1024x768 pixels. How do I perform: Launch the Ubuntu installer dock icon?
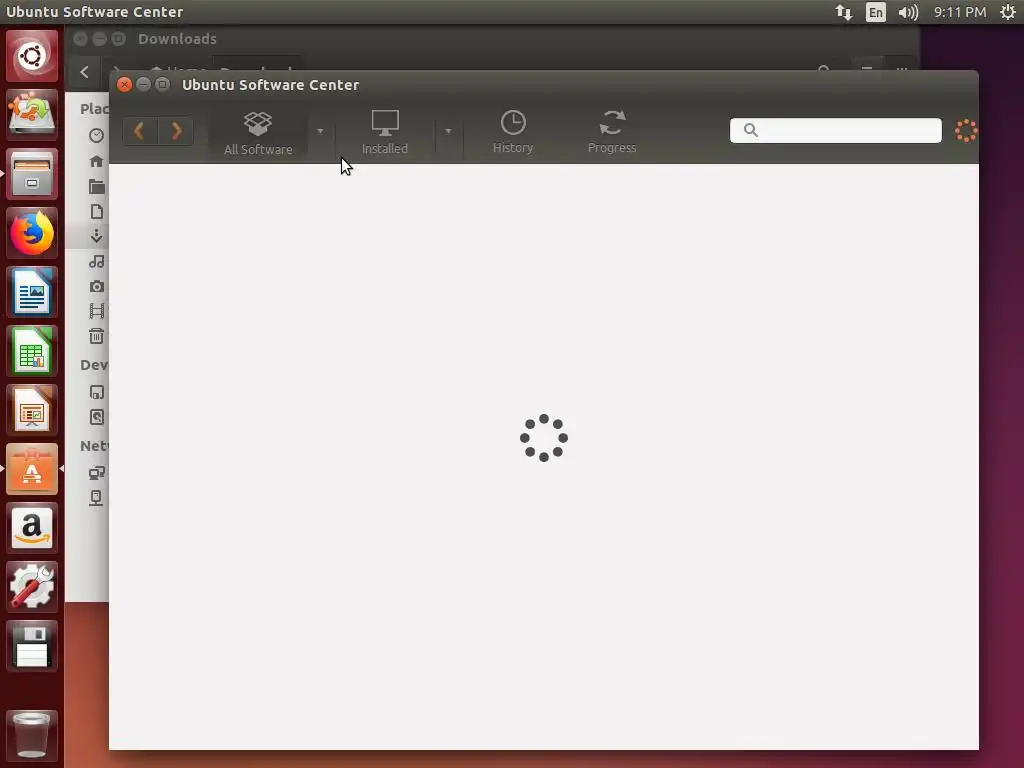(32, 114)
